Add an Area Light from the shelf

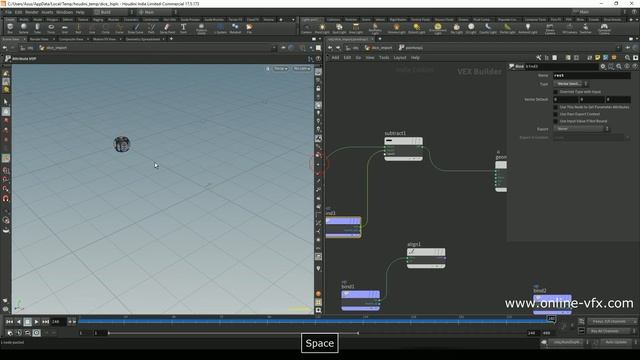tap(356, 28)
